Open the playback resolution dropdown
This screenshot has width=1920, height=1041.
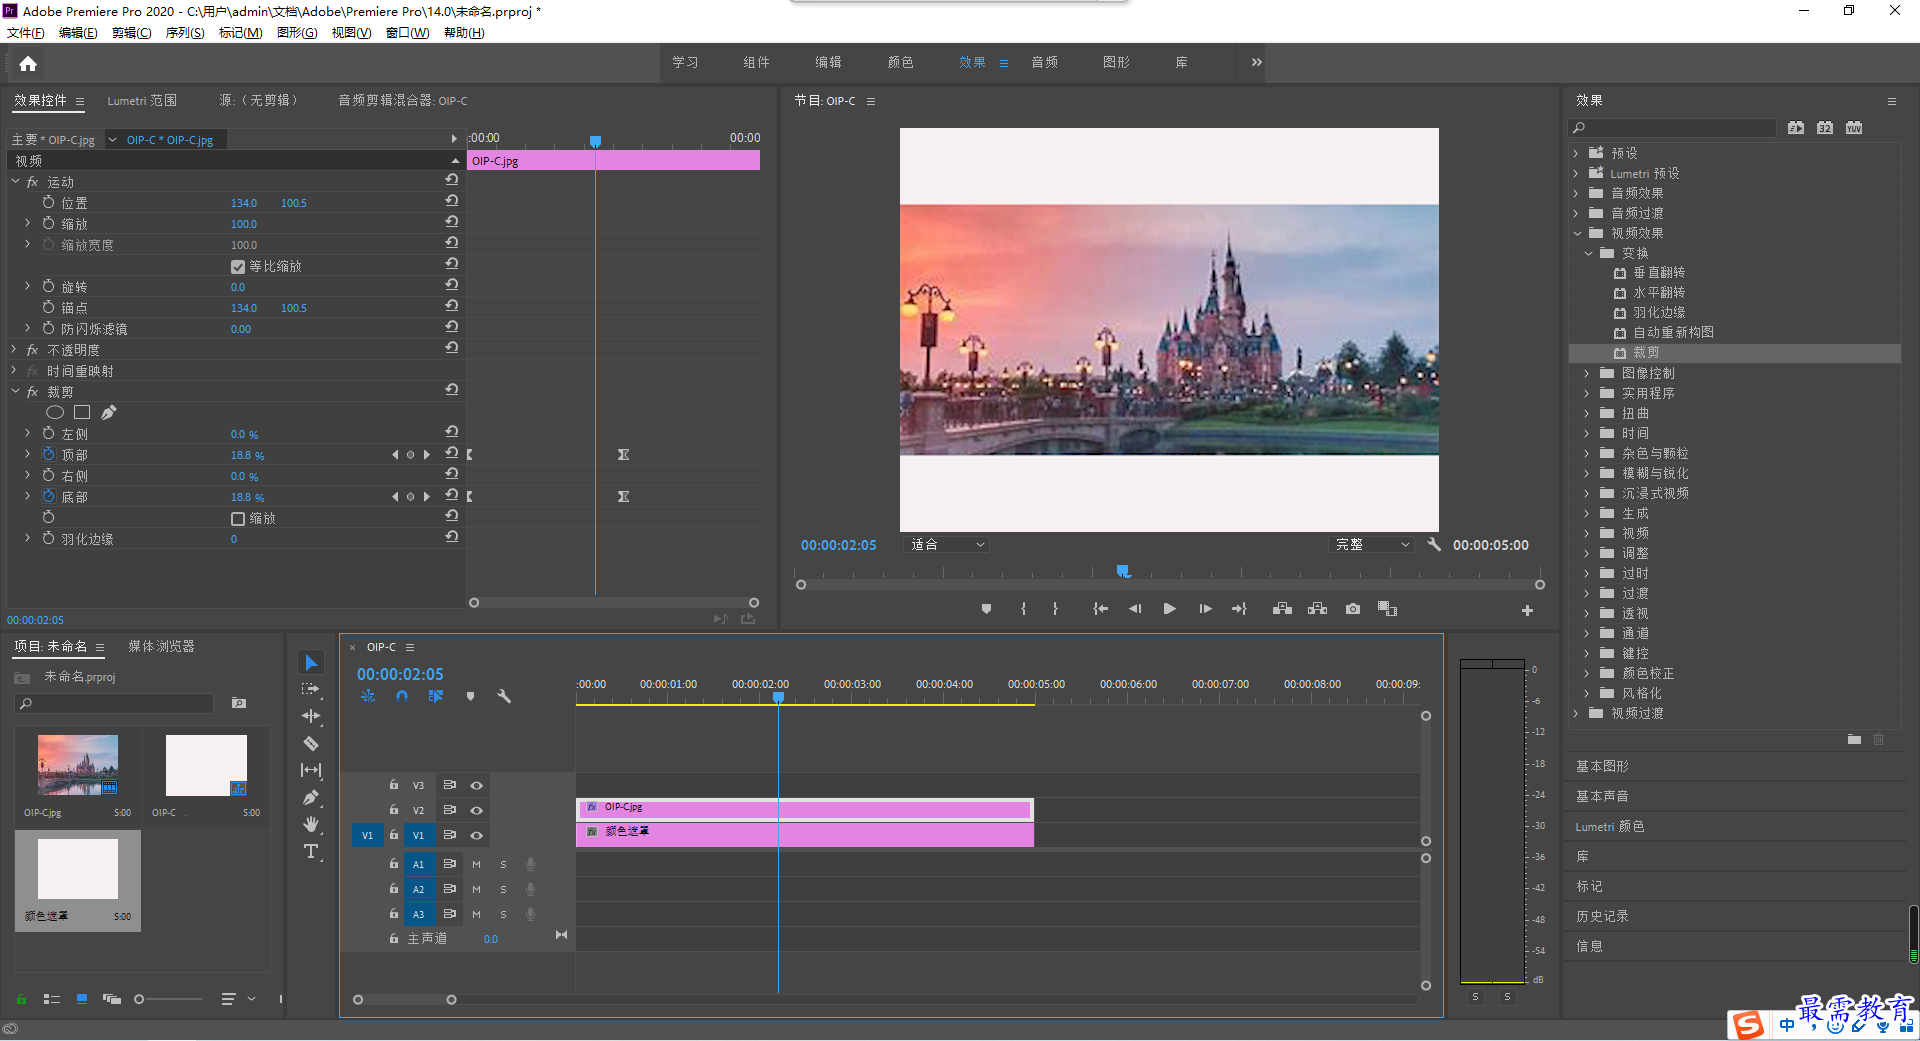[x=1372, y=545]
